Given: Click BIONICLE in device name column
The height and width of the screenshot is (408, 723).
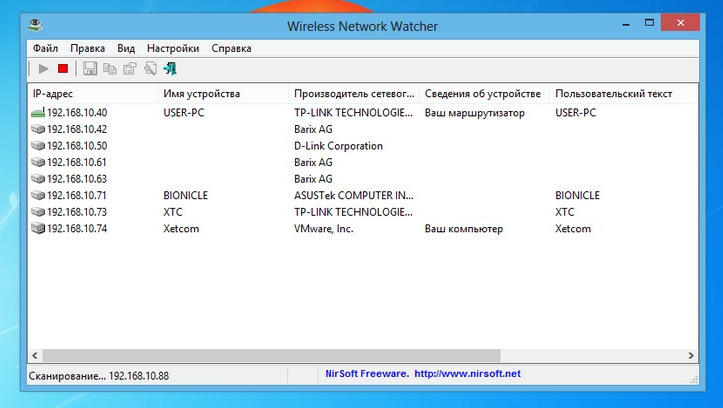Looking at the screenshot, I should tap(185, 195).
